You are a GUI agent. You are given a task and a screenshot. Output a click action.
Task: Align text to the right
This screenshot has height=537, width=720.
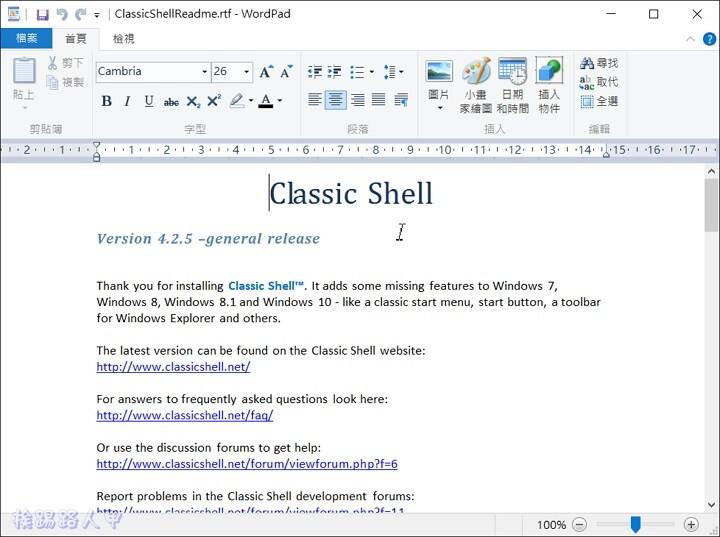357,100
